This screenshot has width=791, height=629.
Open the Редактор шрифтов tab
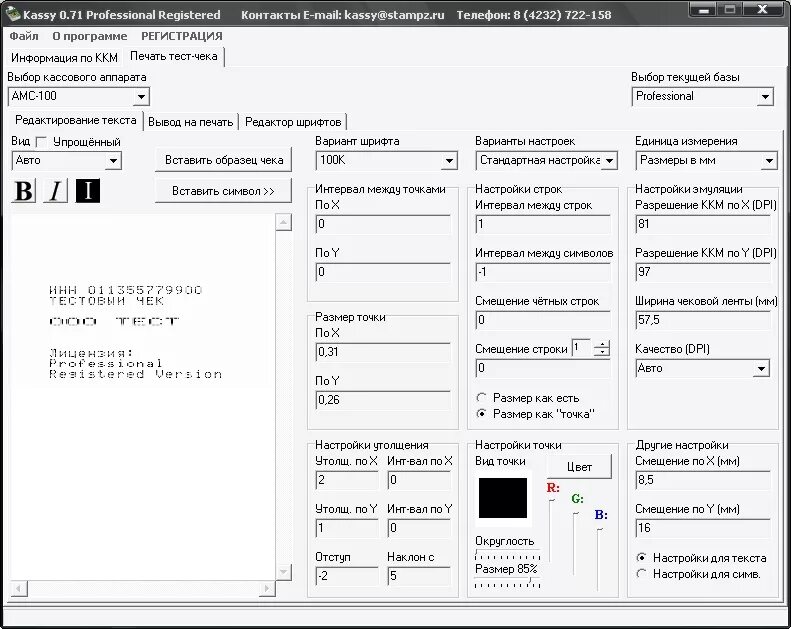pyautogui.click(x=293, y=123)
